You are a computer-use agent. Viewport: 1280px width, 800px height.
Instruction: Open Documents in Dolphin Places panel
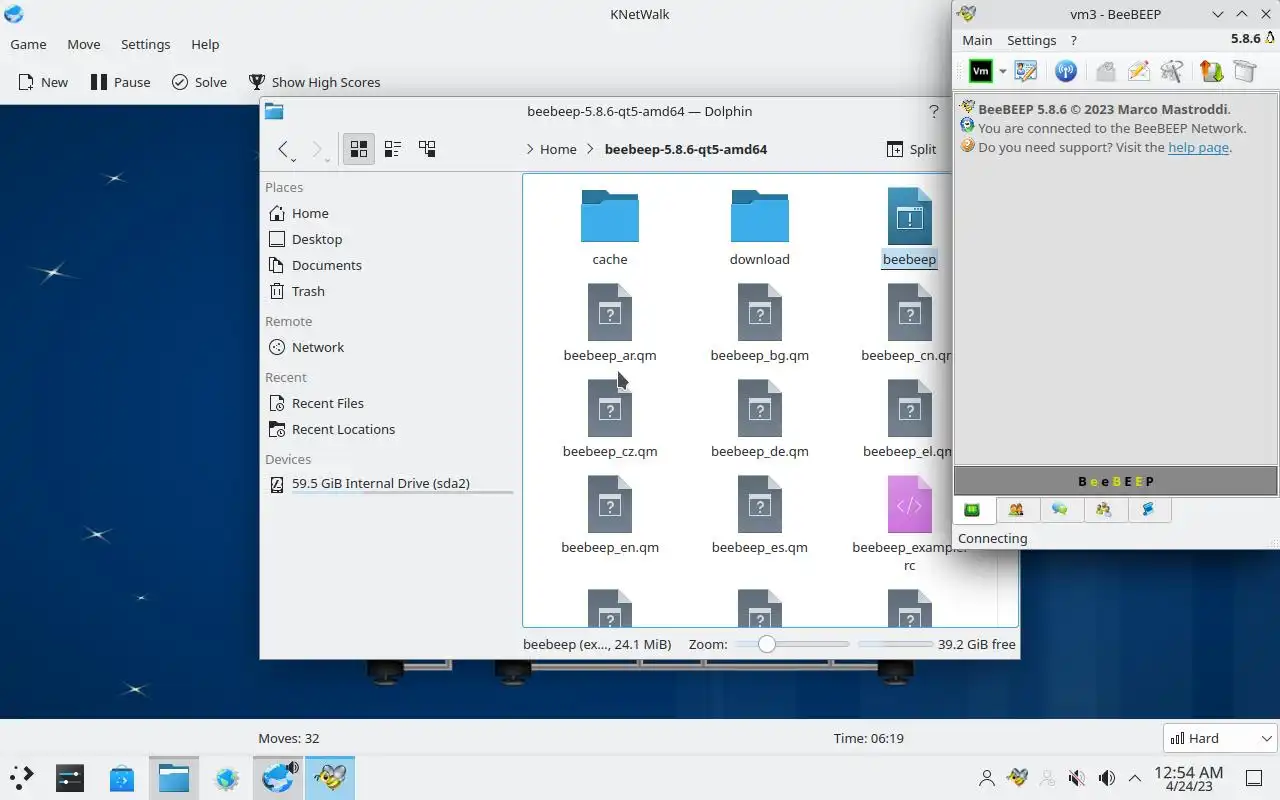pyautogui.click(x=390, y=265)
